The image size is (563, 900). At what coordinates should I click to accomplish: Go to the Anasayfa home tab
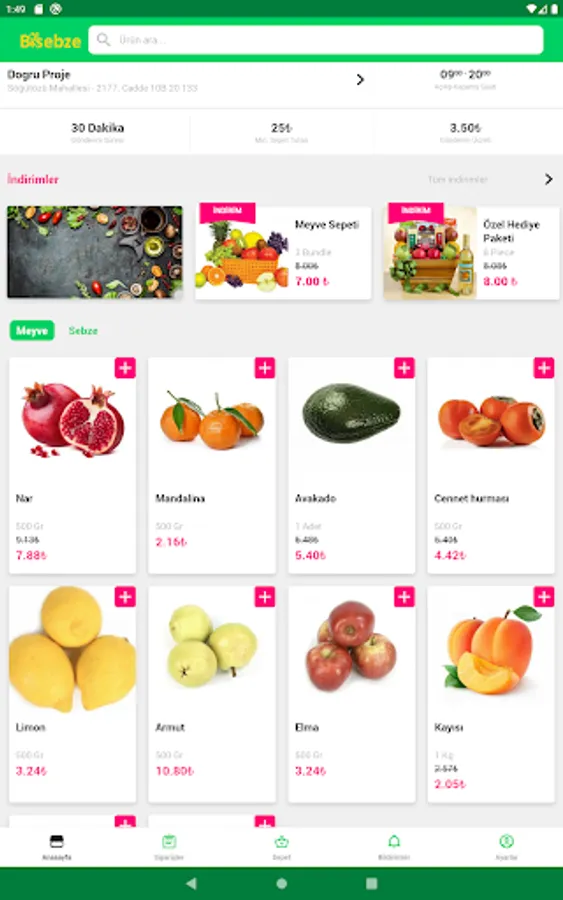56,847
